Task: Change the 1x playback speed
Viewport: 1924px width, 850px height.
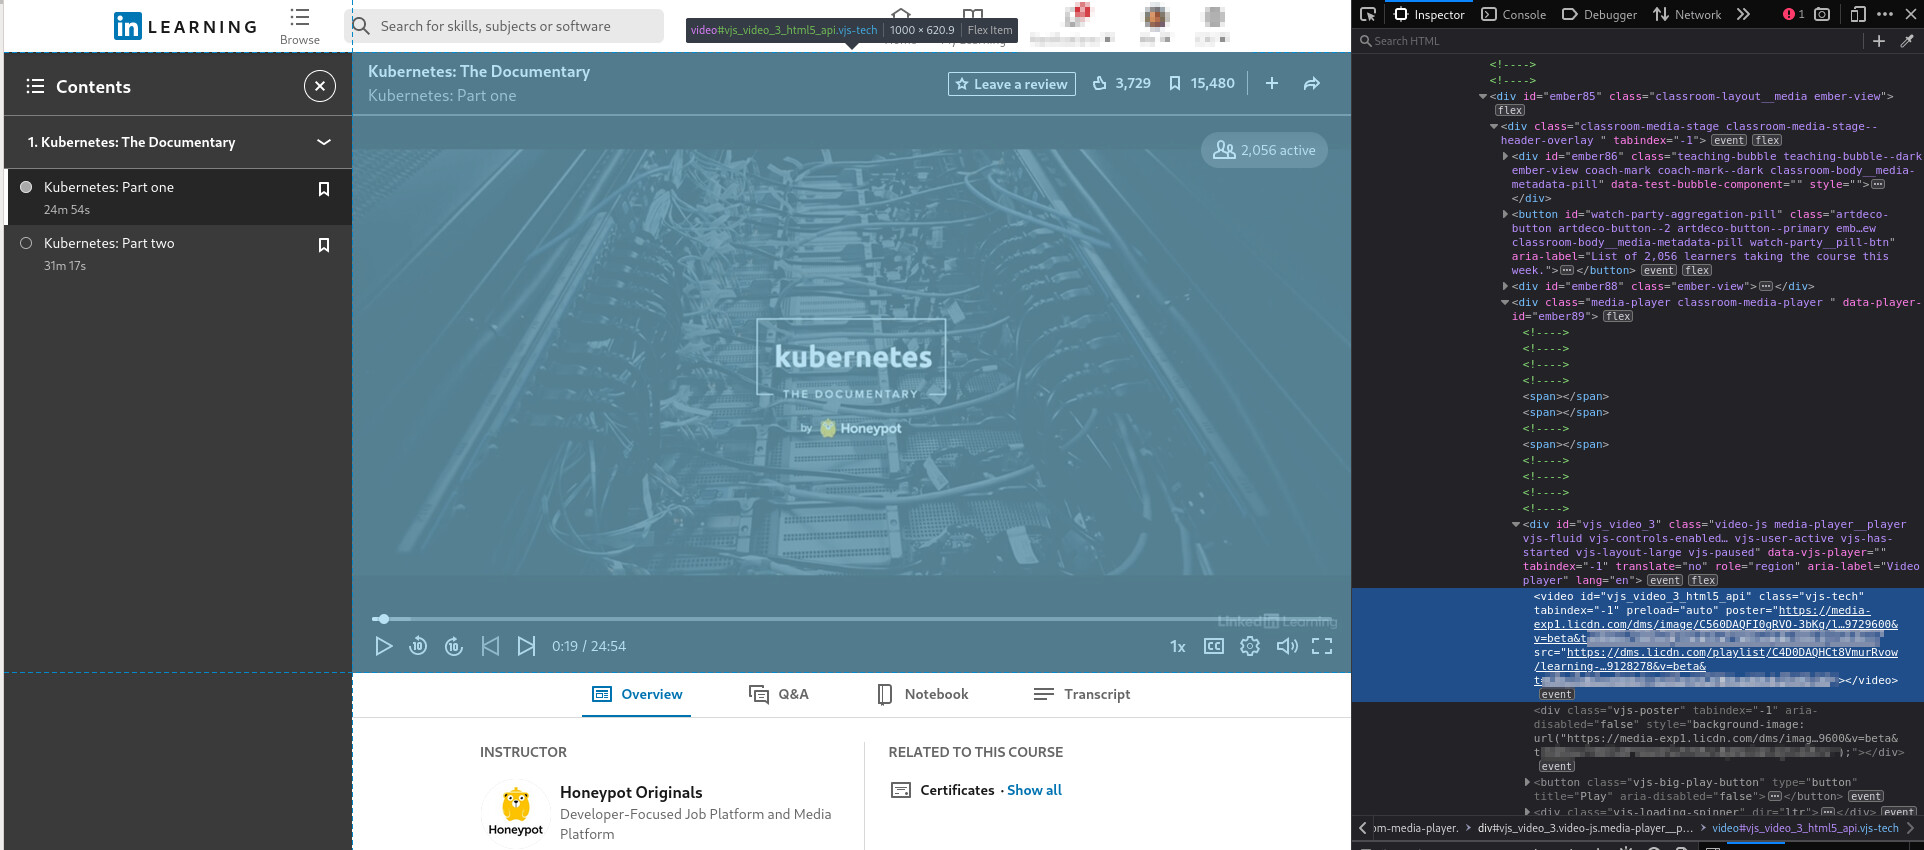Action: [1178, 647]
